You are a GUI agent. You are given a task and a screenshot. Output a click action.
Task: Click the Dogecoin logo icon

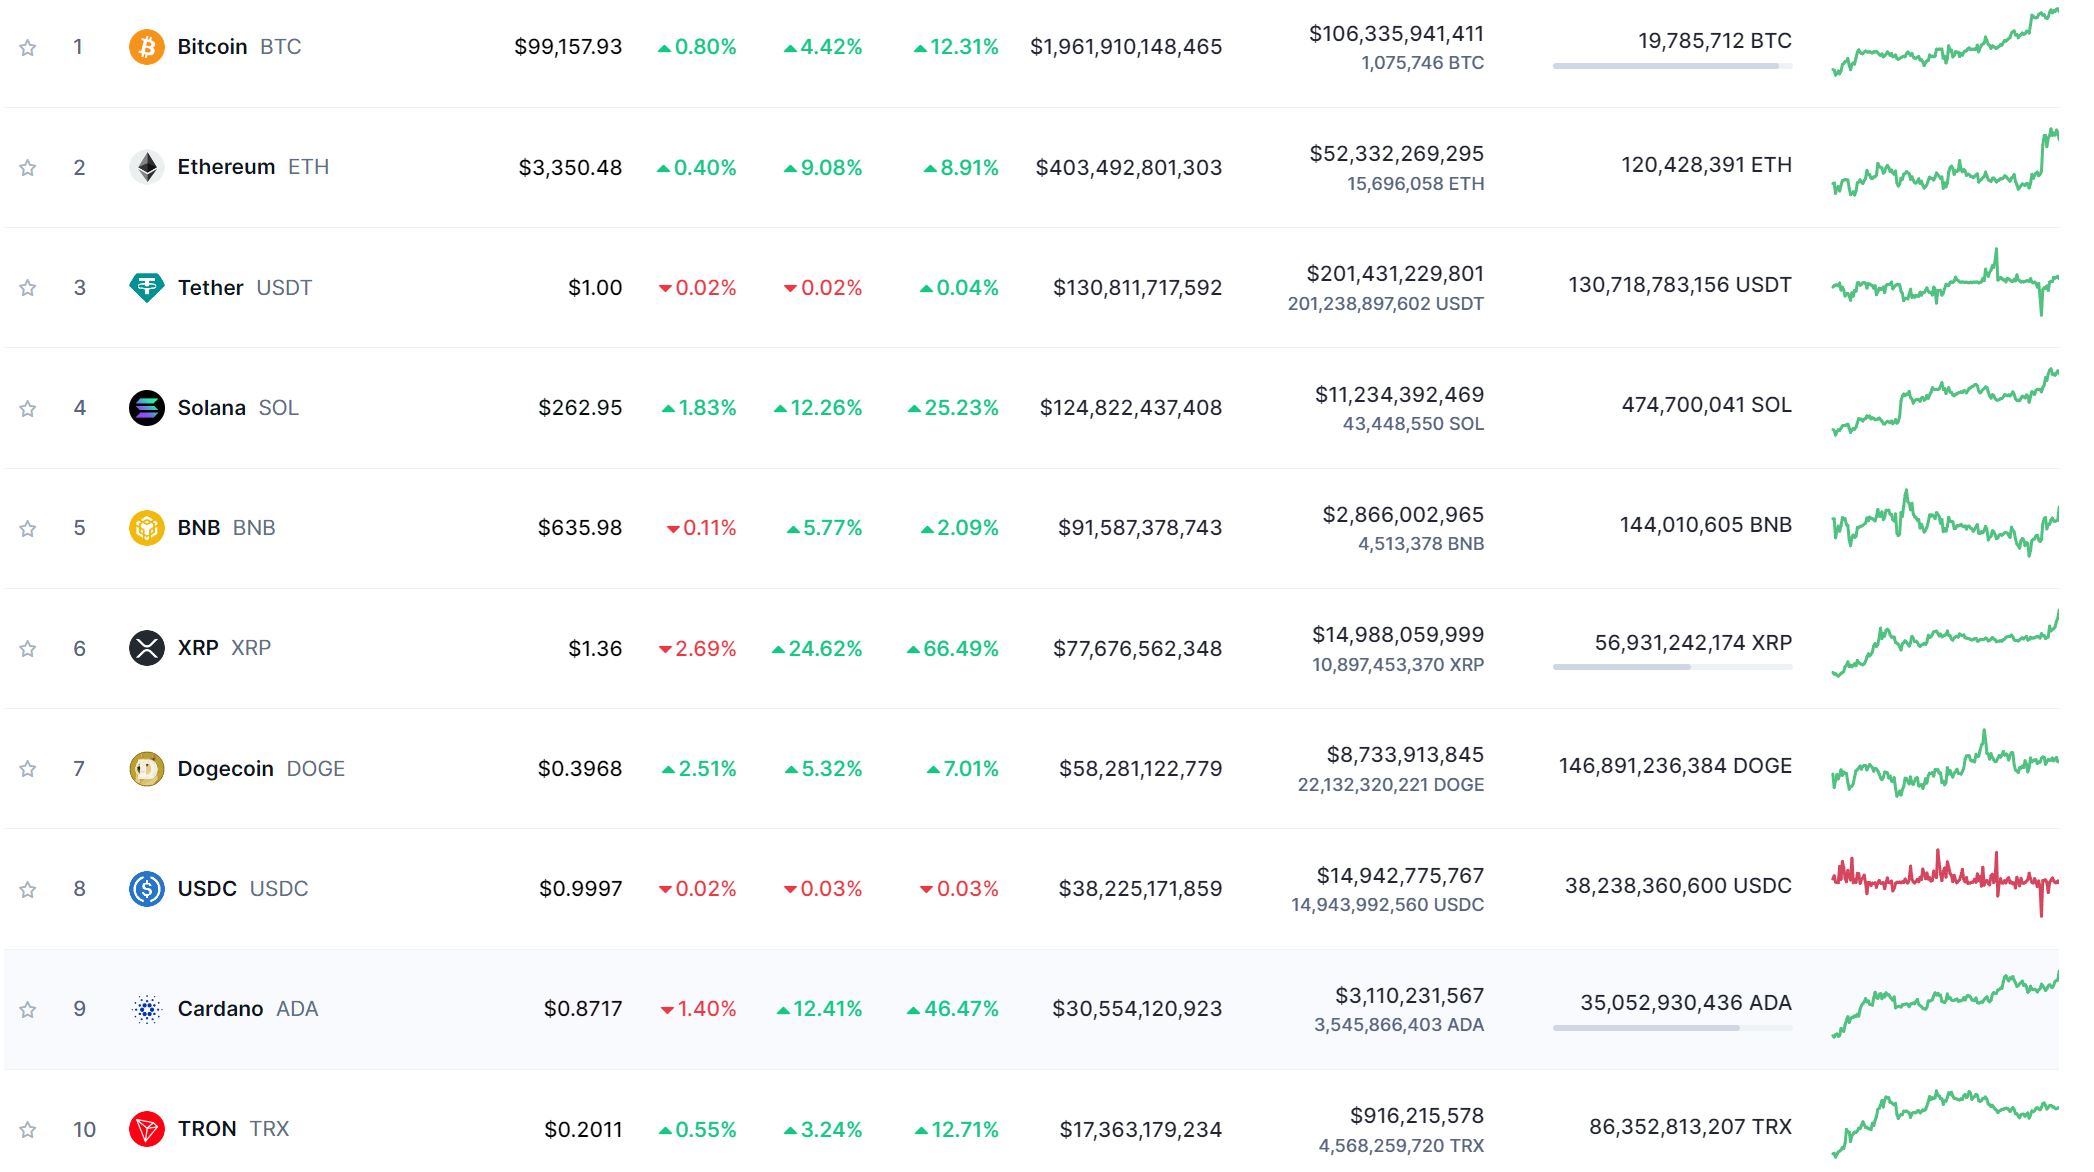(x=147, y=769)
